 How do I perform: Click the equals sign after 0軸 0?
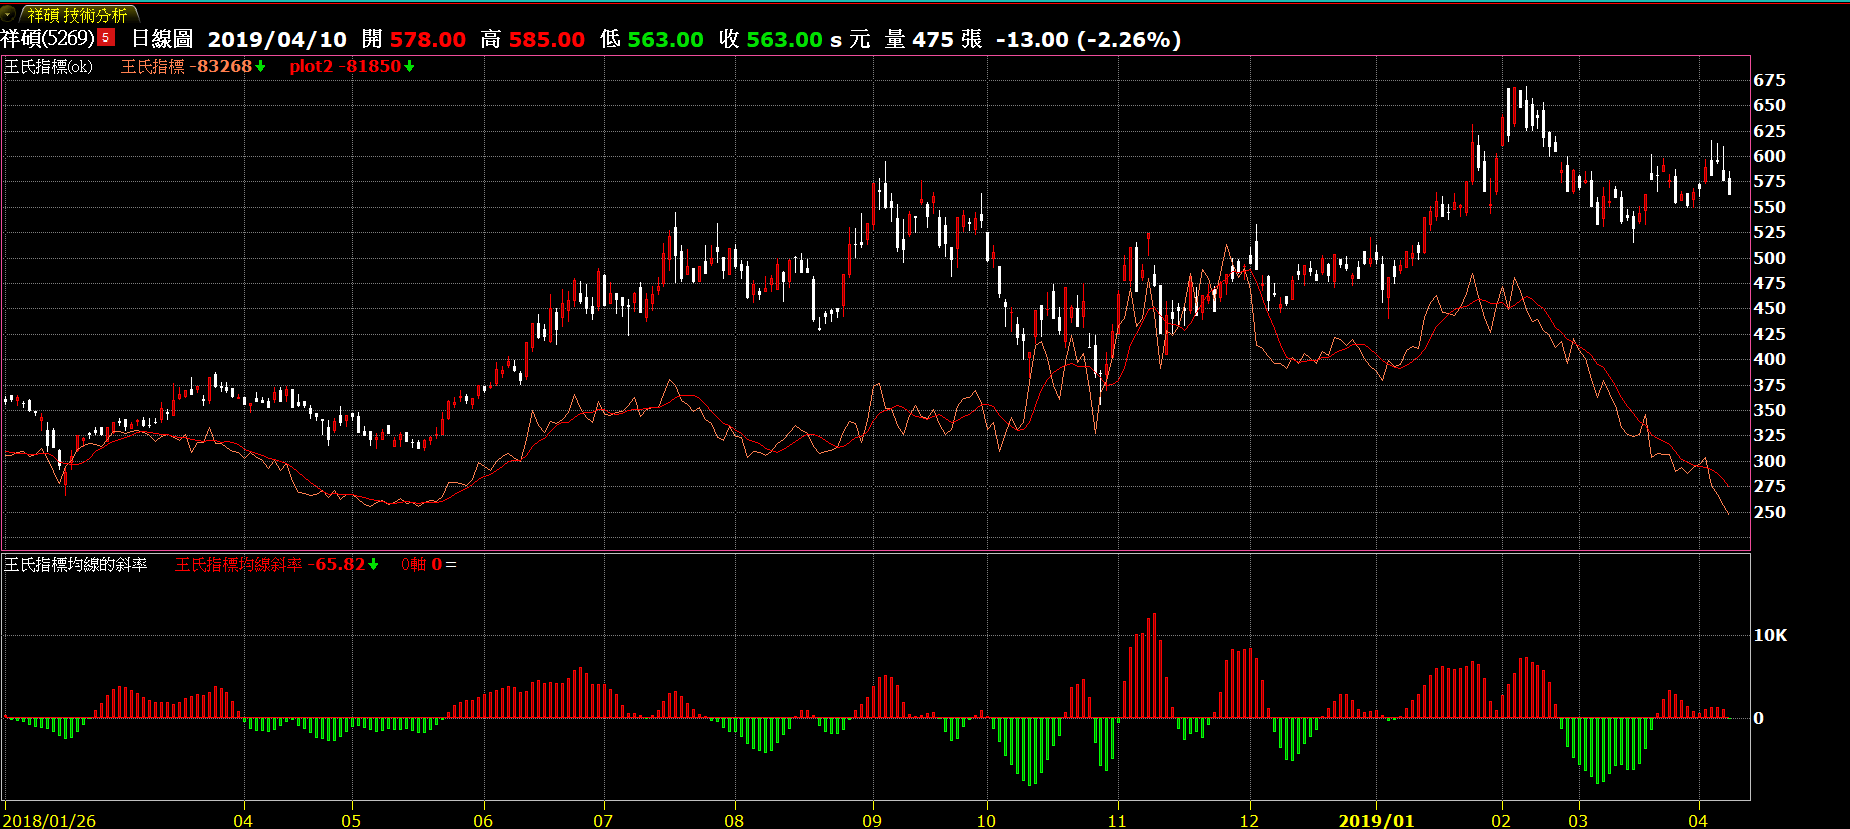click(x=451, y=565)
